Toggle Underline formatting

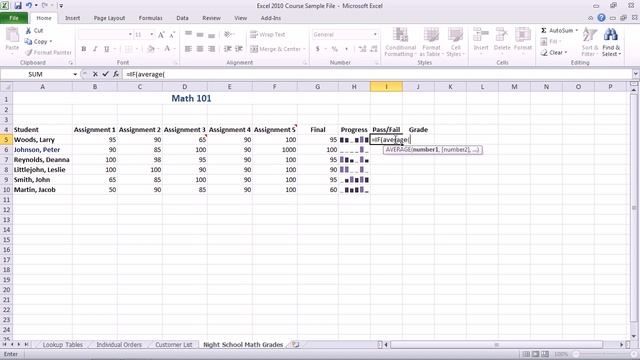click(x=107, y=49)
